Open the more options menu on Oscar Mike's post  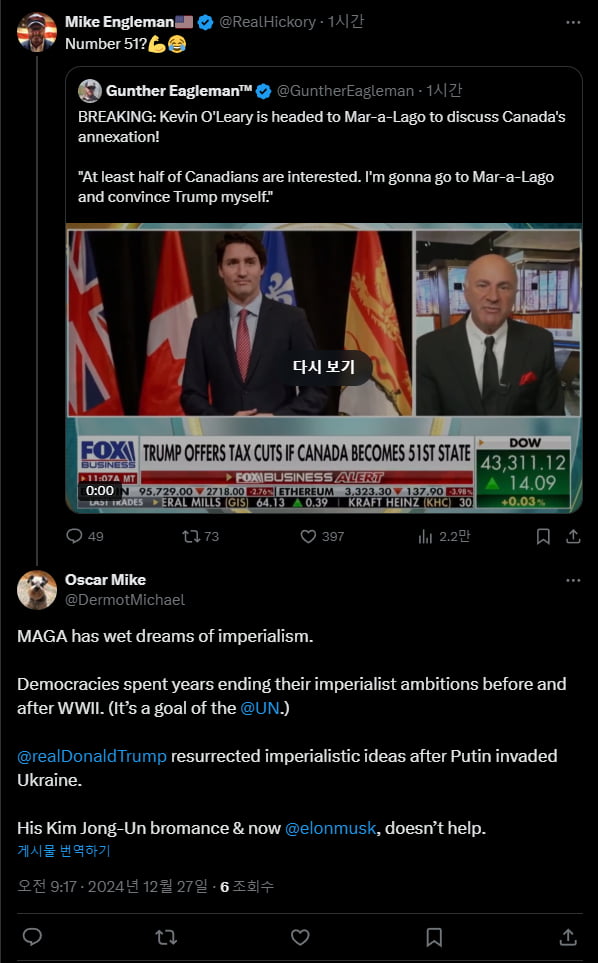pos(573,578)
